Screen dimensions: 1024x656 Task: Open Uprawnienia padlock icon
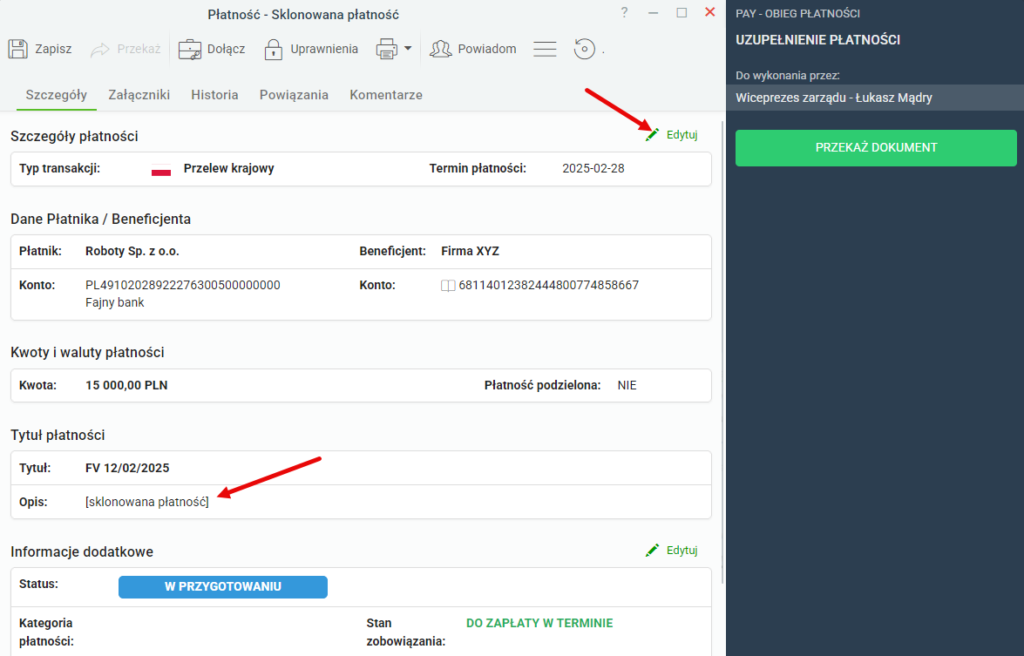point(273,49)
